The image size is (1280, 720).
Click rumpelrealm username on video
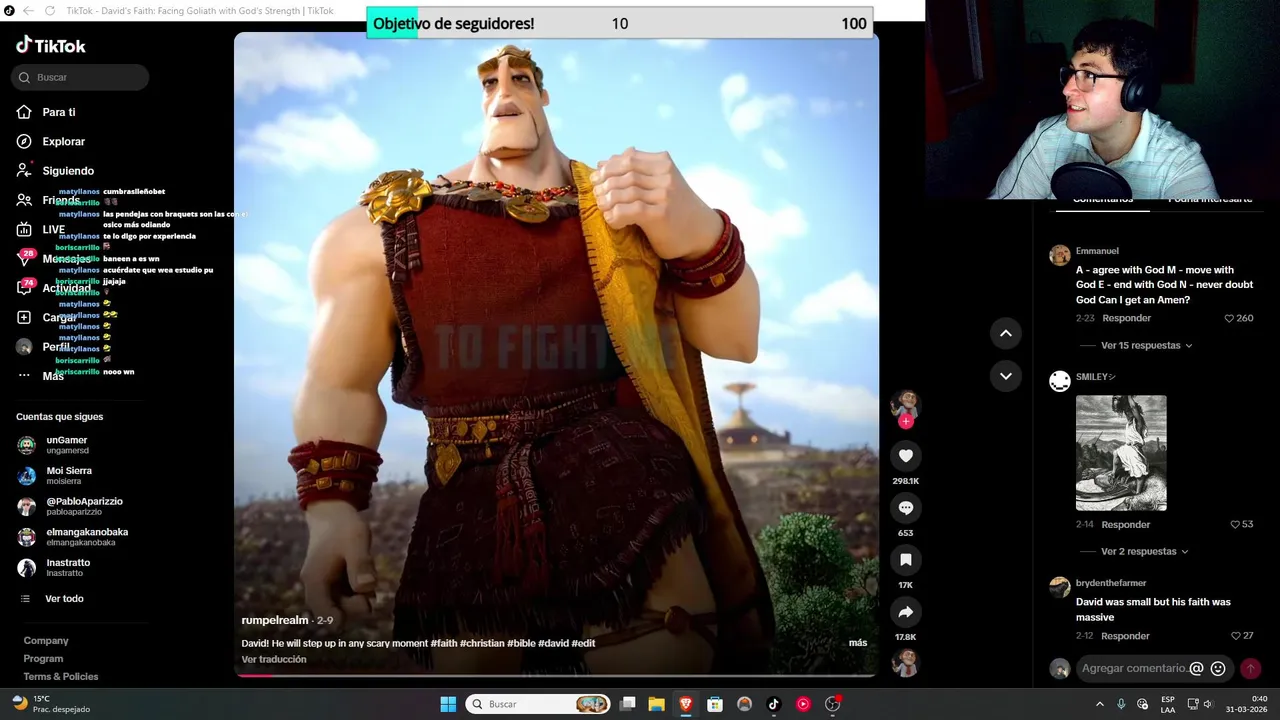click(275, 620)
